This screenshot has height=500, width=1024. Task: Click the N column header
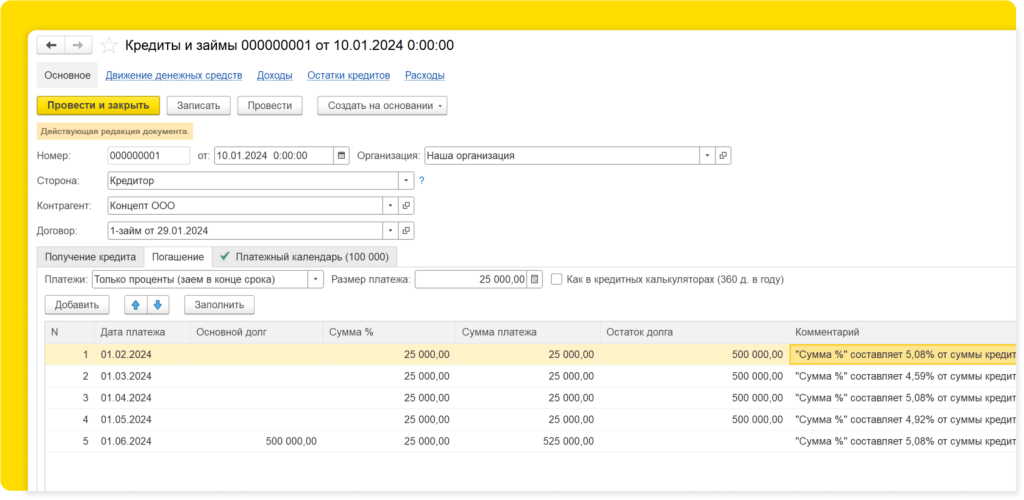[69, 332]
